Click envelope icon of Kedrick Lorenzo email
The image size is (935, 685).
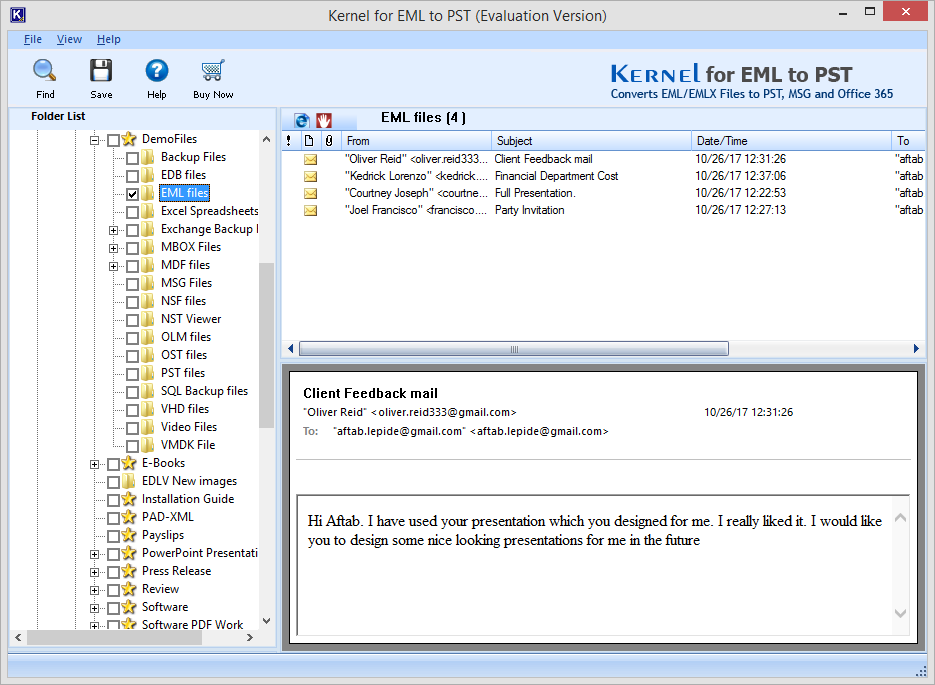tap(311, 176)
